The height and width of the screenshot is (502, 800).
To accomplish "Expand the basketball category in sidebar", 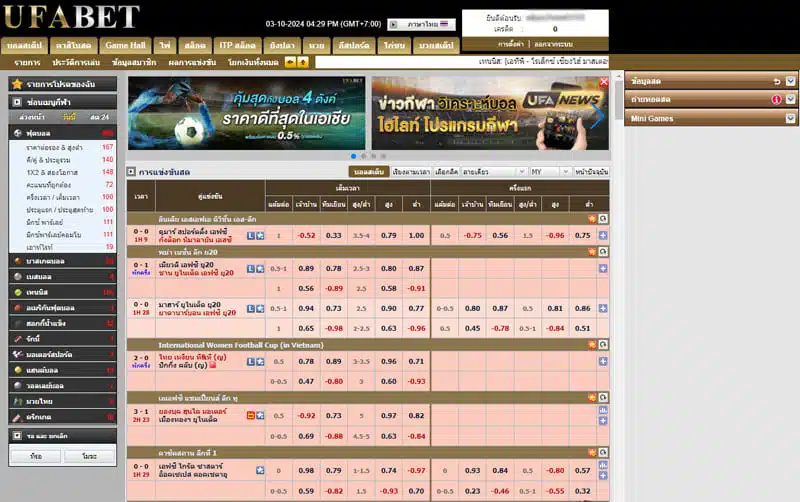I will (63, 261).
